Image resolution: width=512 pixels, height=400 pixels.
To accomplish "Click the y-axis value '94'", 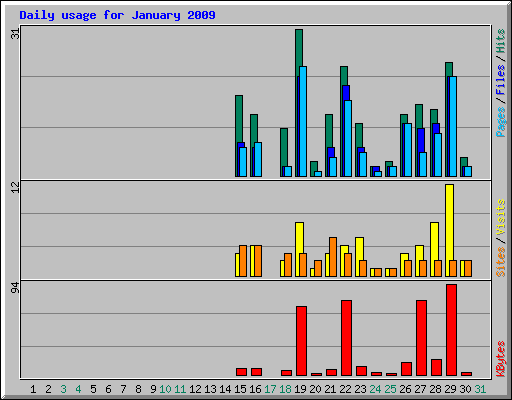I will [16, 288].
